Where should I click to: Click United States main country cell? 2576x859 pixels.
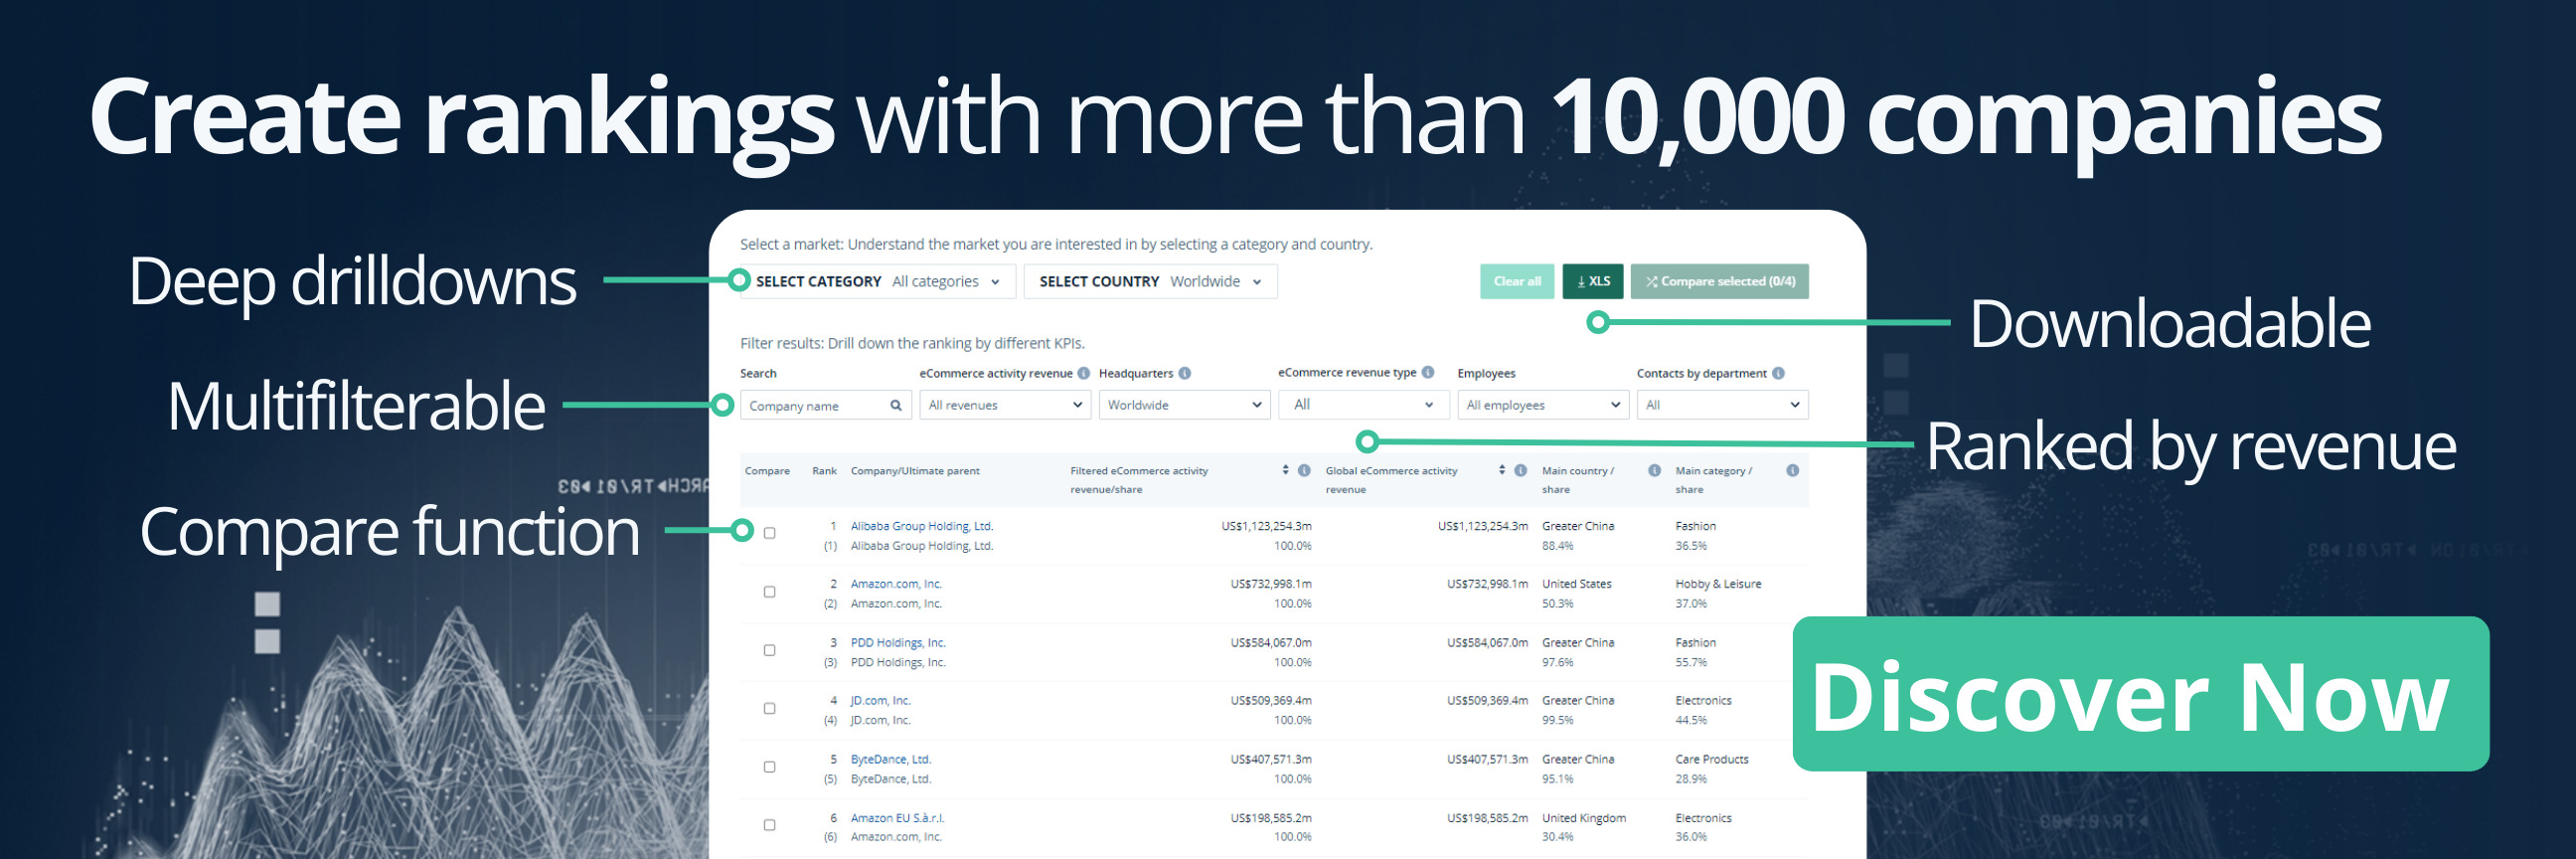(x=1576, y=584)
